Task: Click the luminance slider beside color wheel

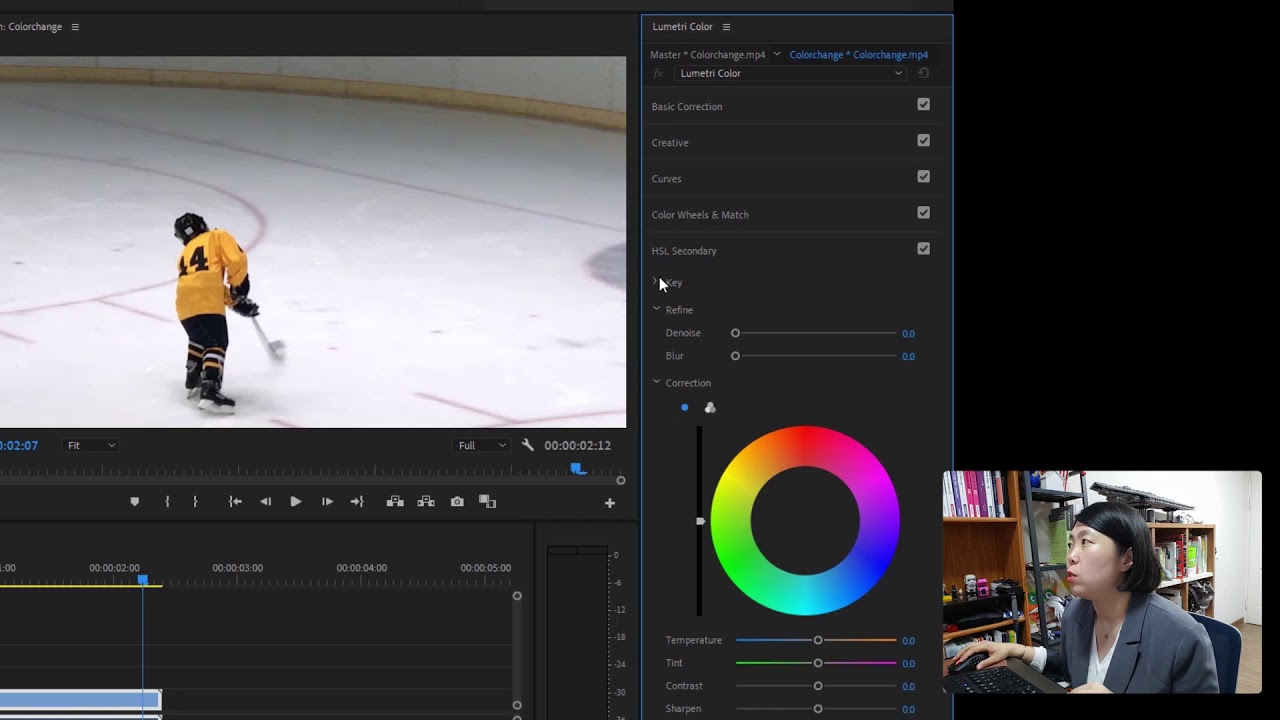Action: click(x=700, y=521)
